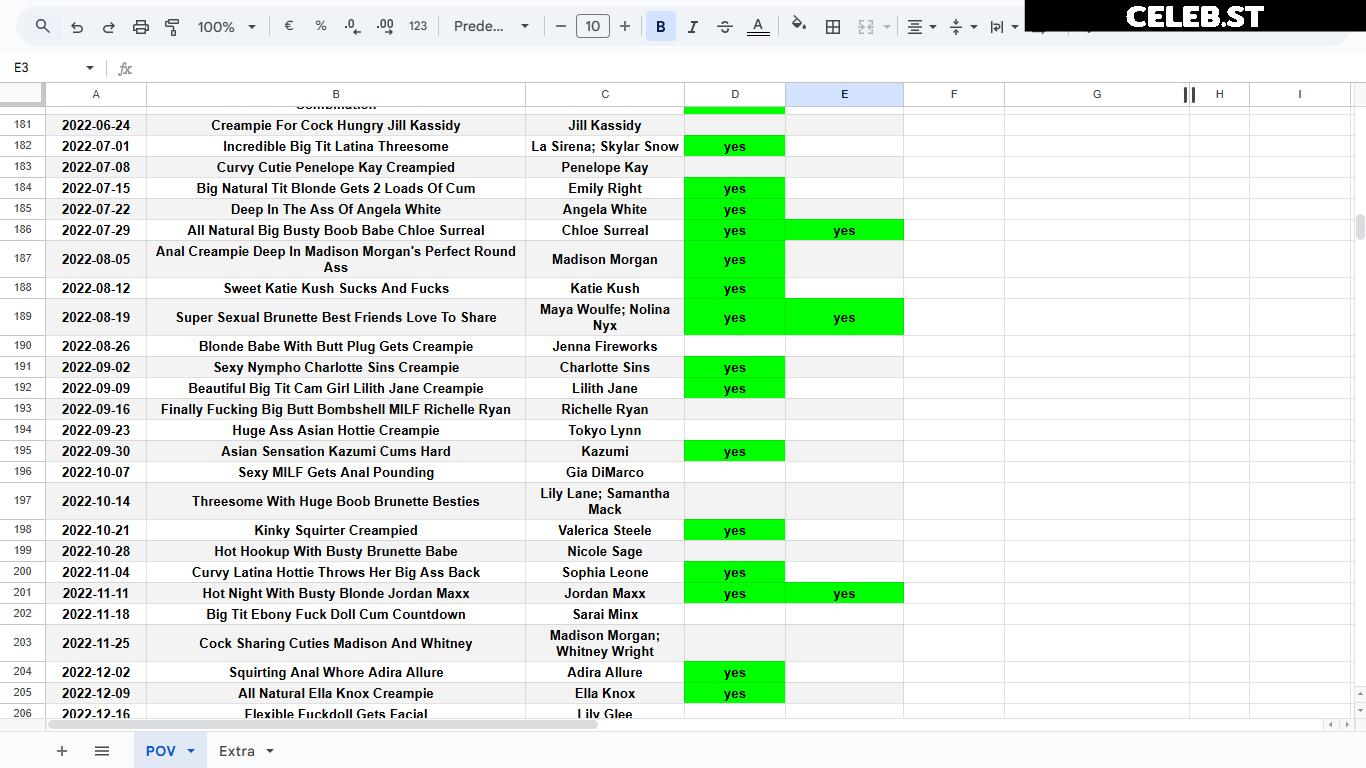Toggle strikethrough formatting
The height and width of the screenshot is (768, 1366).
725,27
